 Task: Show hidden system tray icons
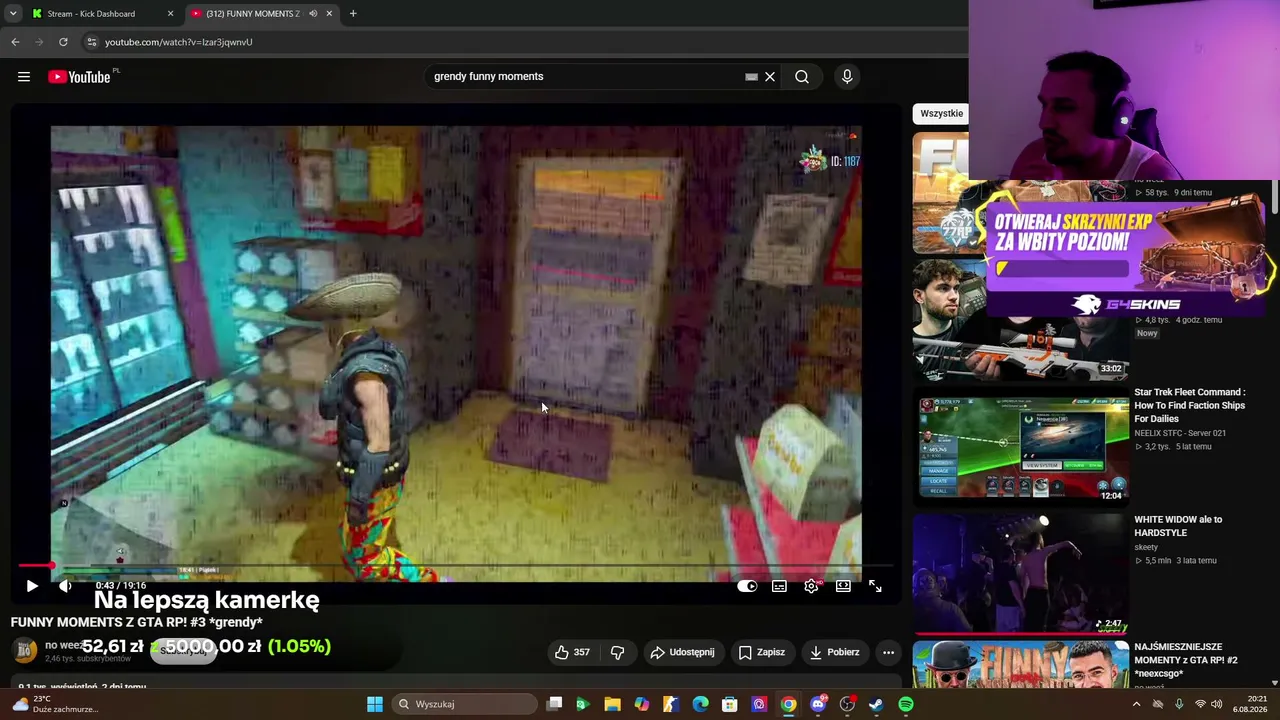point(1136,704)
